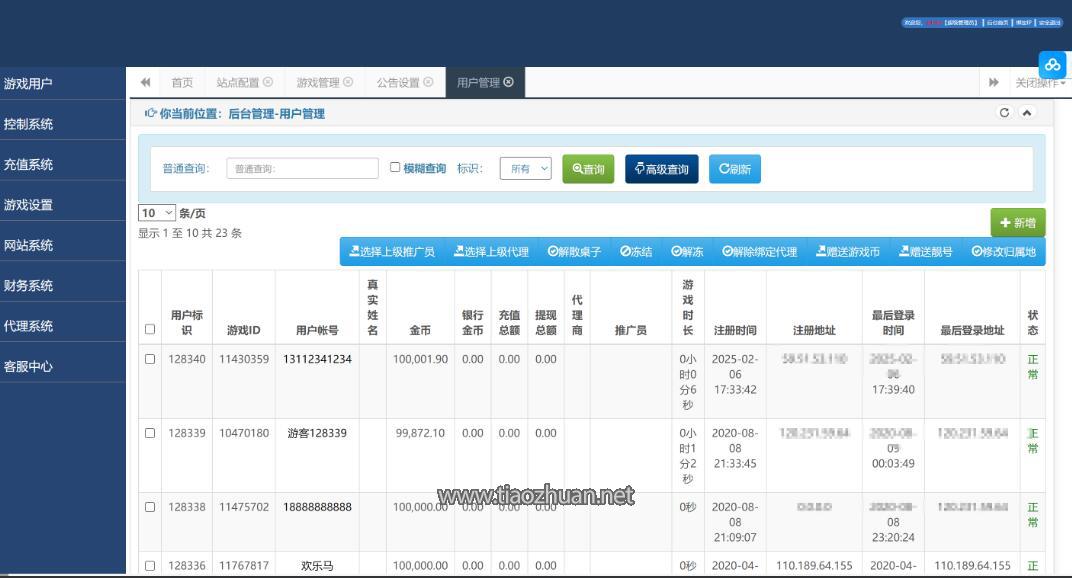Viewport: 1072px width, 578px height.
Task: Check the row checkbox for user 128336
Action: coord(150,566)
